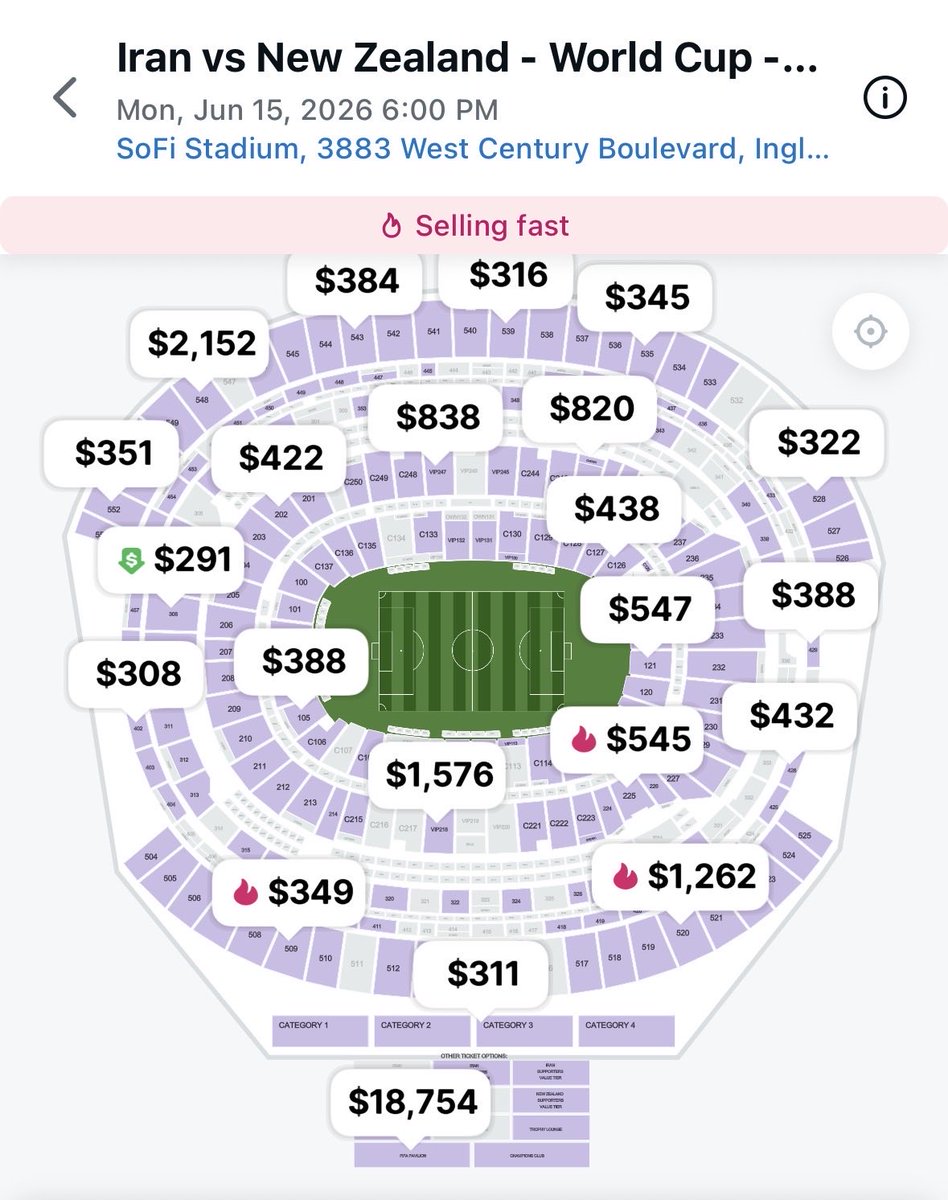Tap the green dollar deal icon at $291
The height and width of the screenshot is (1200, 948).
point(131,561)
